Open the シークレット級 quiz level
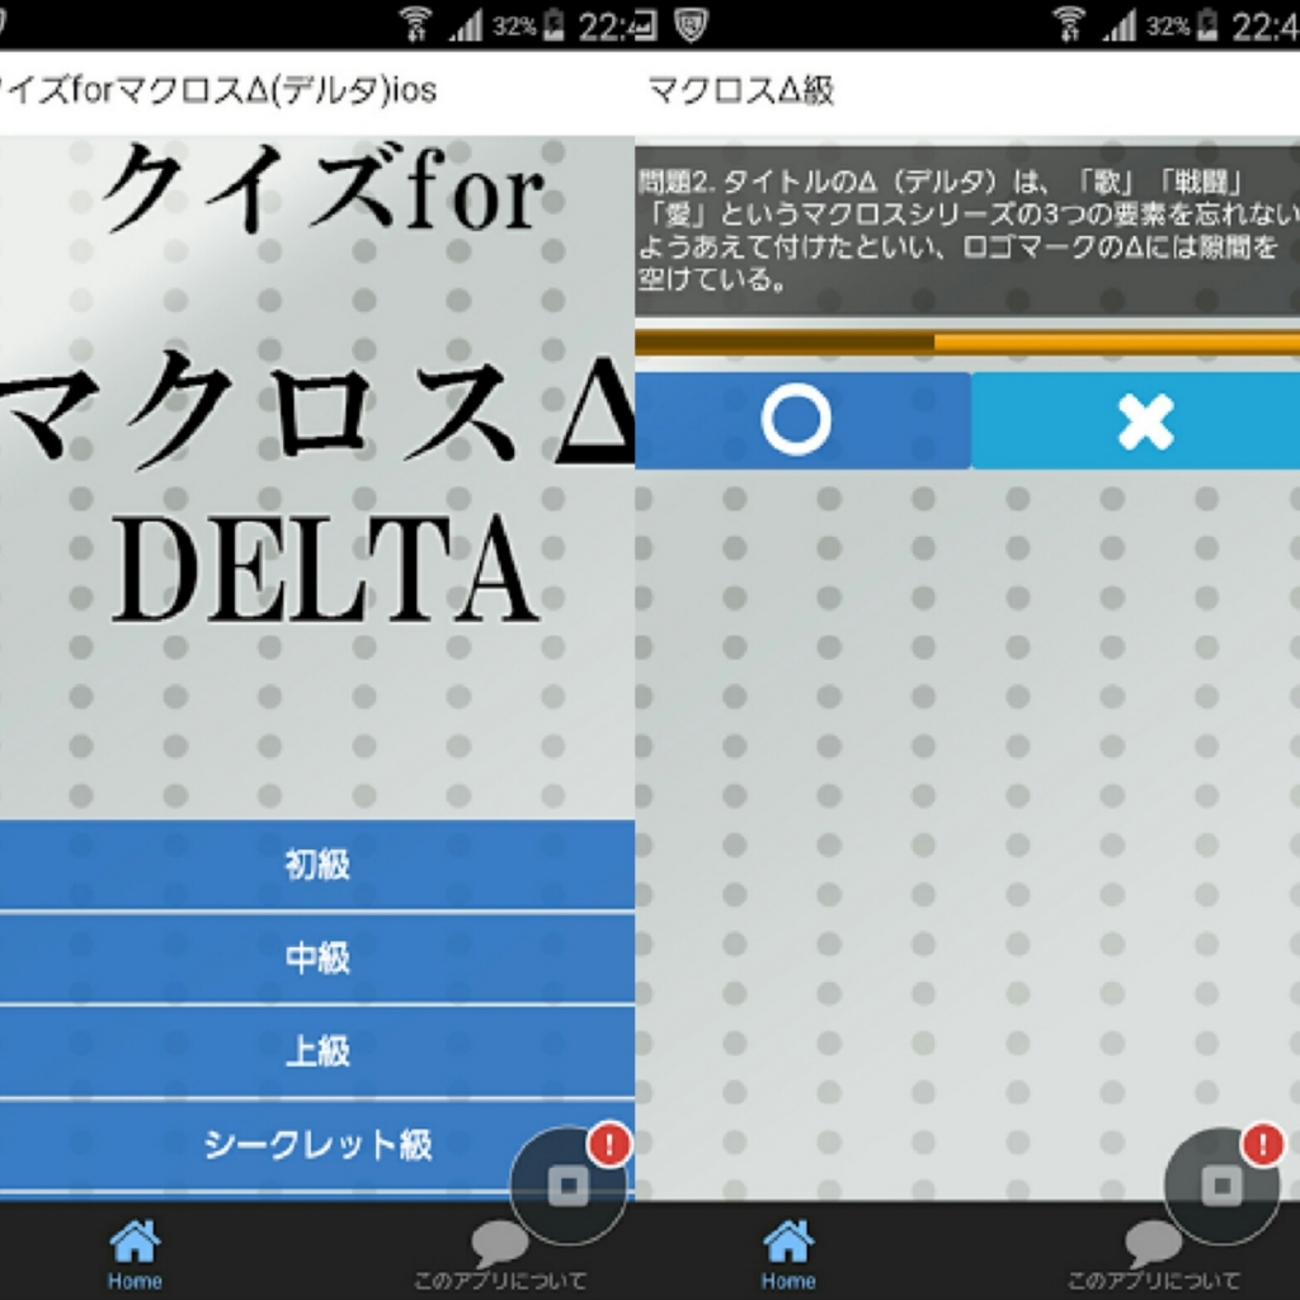Screen dimensions: 1300x1300 coord(317,1145)
